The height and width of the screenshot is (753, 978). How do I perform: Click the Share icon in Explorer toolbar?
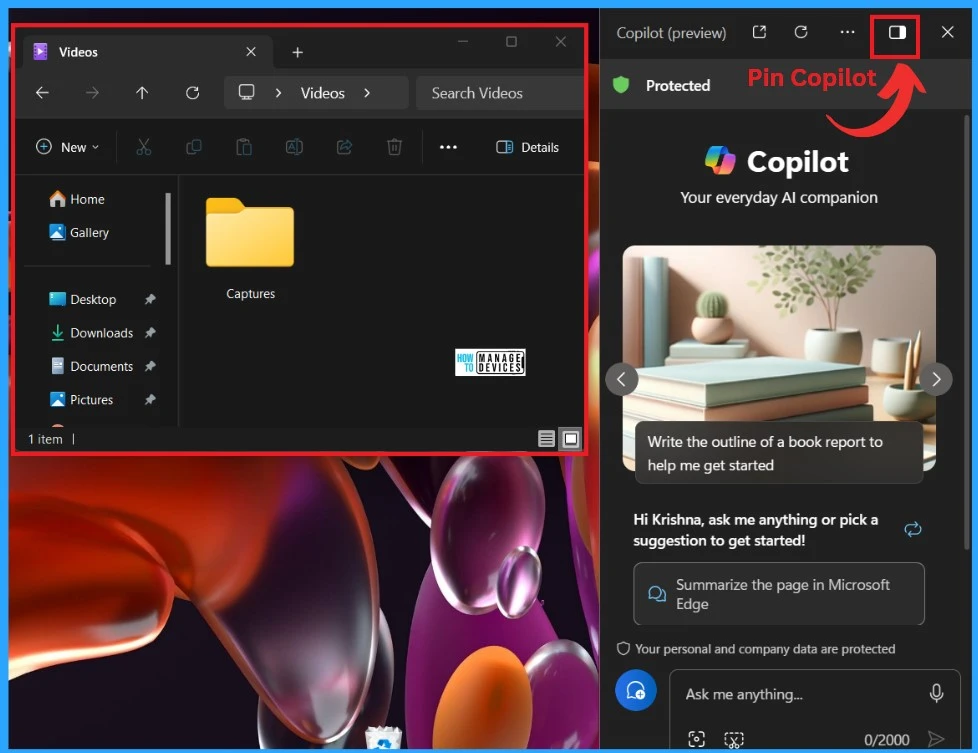(344, 147)
